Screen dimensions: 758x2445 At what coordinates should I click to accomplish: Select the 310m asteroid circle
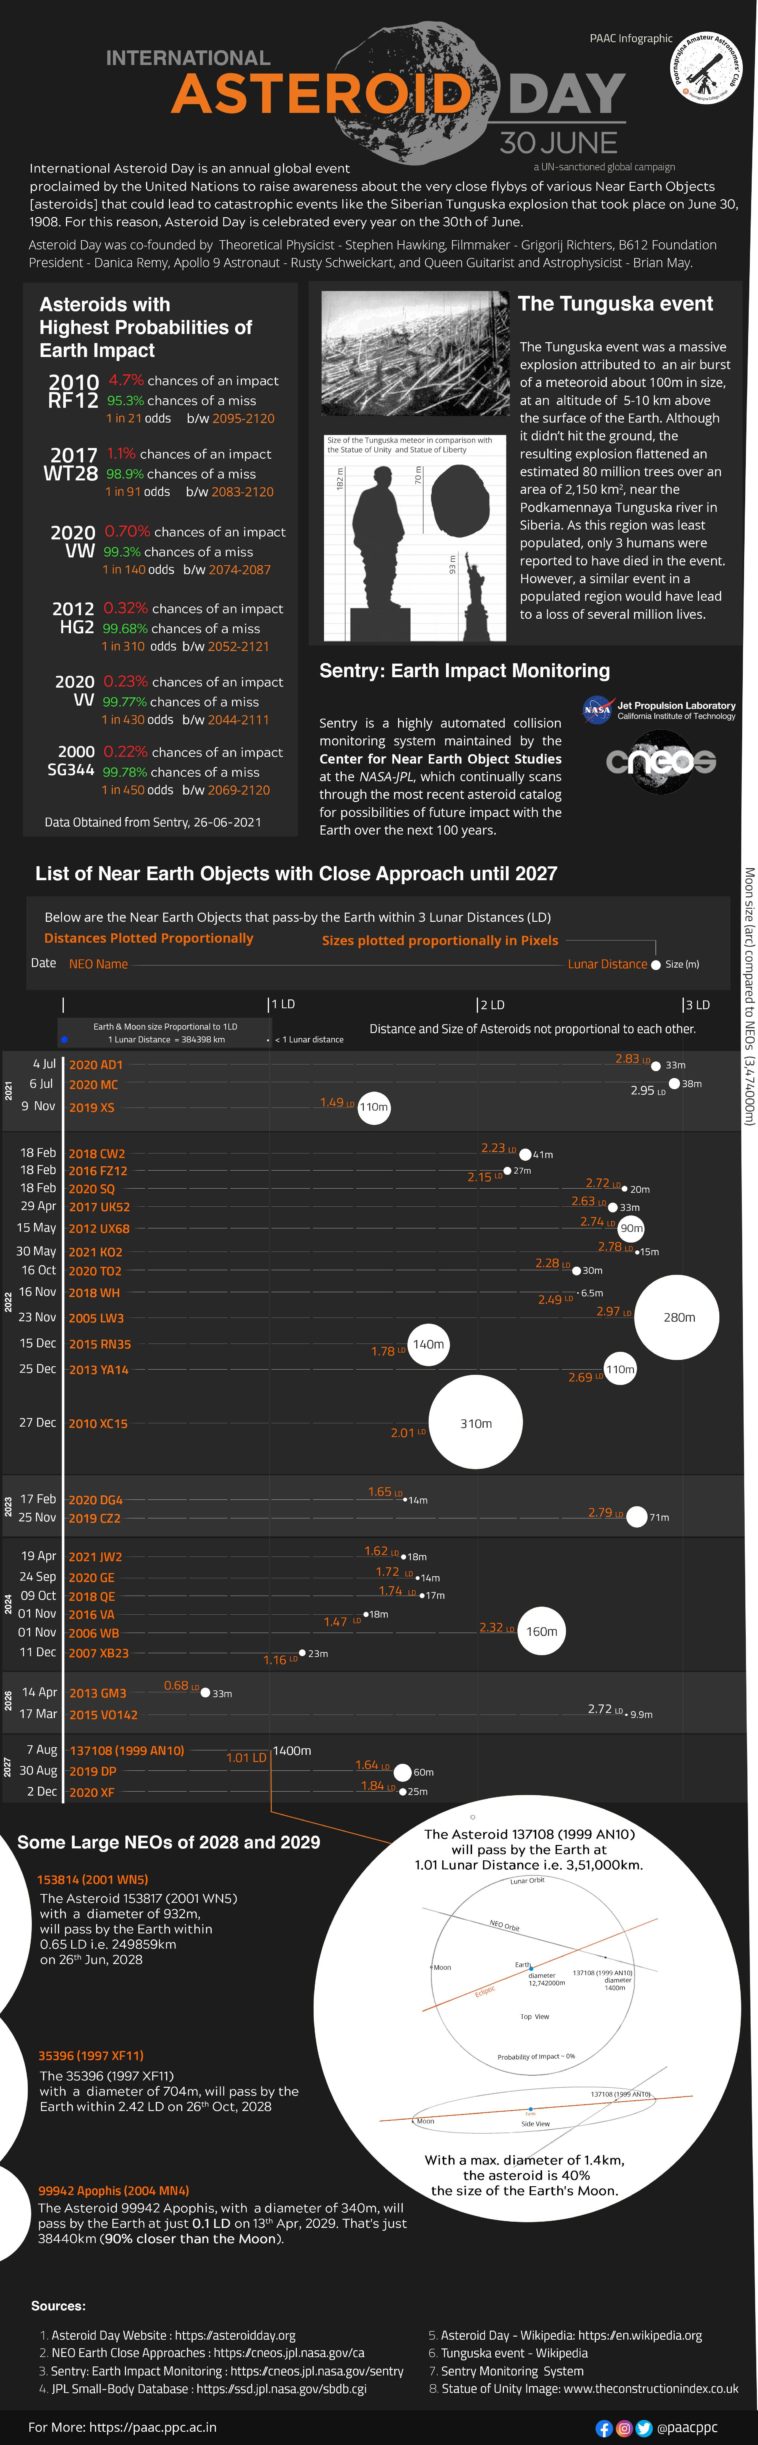point(476,1423)
